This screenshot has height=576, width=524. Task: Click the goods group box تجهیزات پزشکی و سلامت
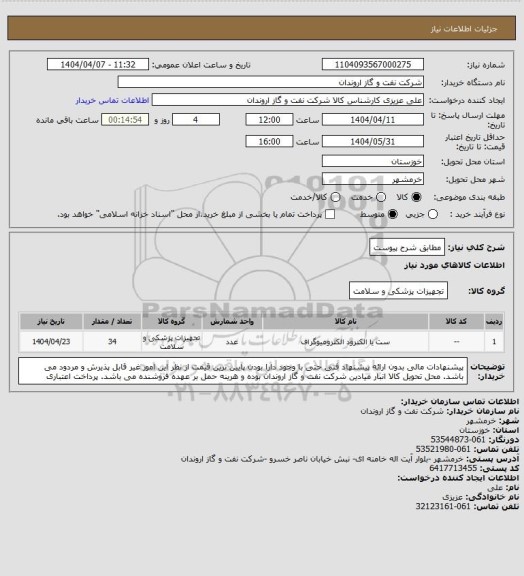coord(398,291)
